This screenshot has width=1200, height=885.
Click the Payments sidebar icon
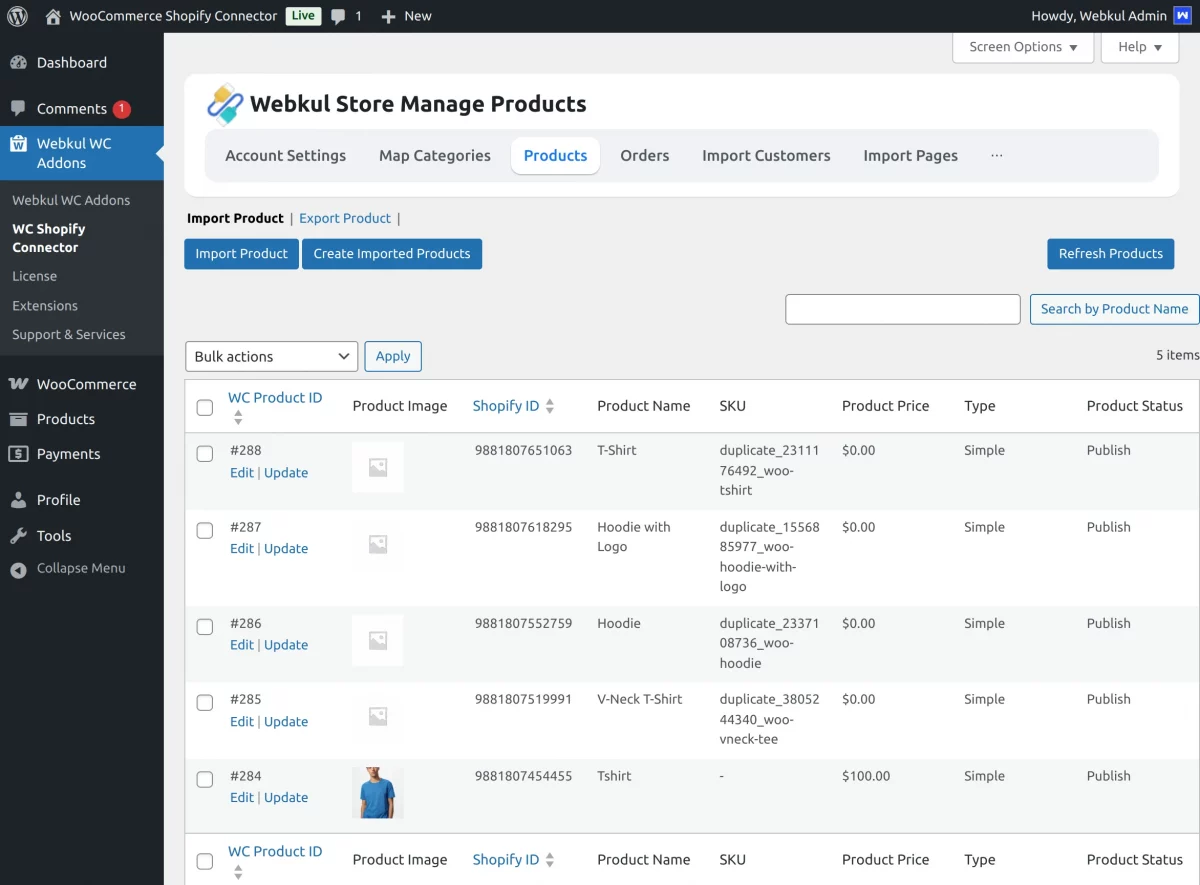pyautogui.click(x=20, y=454)
